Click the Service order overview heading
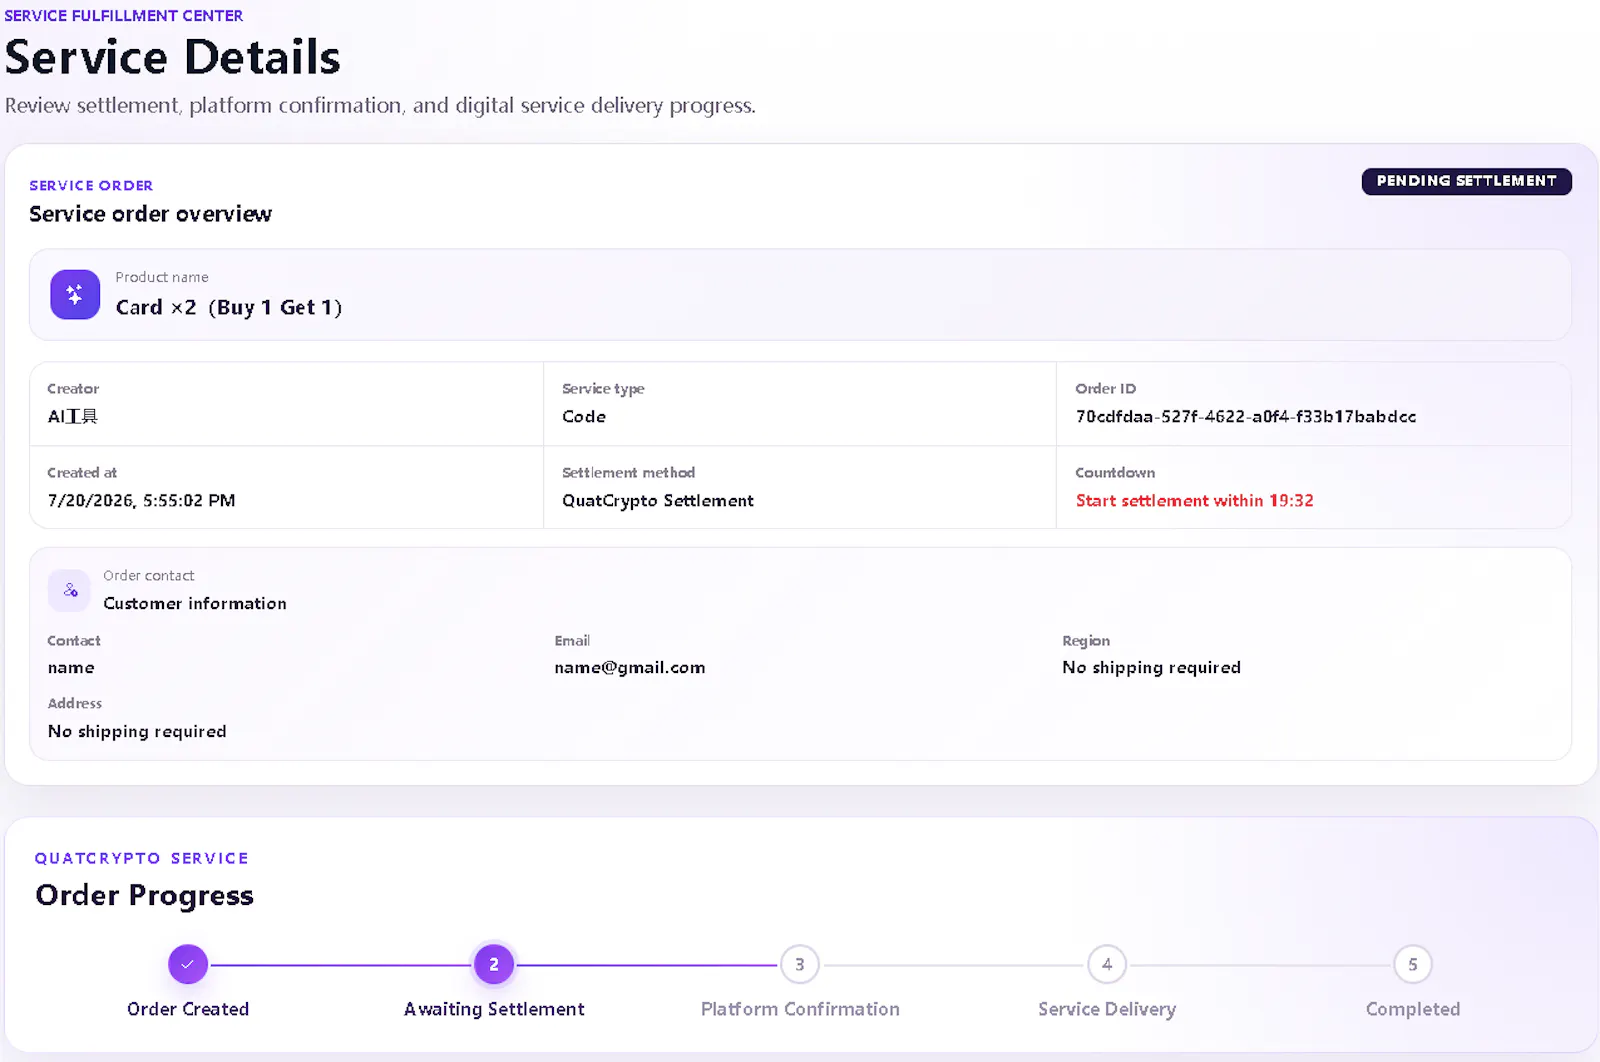Screen dimensions: 1600x1062 150,214
